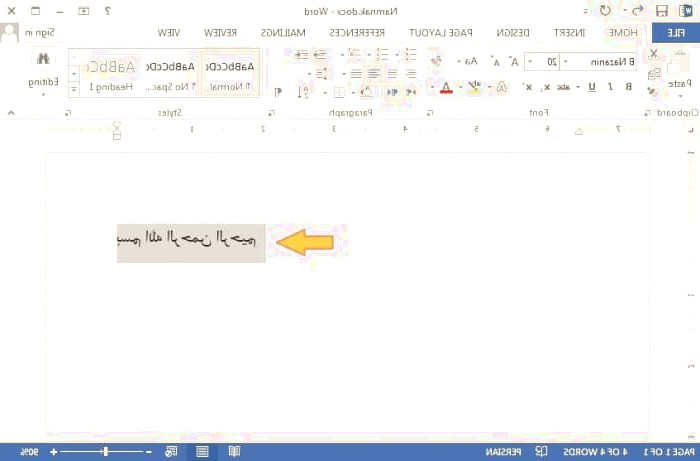
Task: Switch to the PAGE LAYOUT tab
Action: pyautogui.click(x=454, y=32)
